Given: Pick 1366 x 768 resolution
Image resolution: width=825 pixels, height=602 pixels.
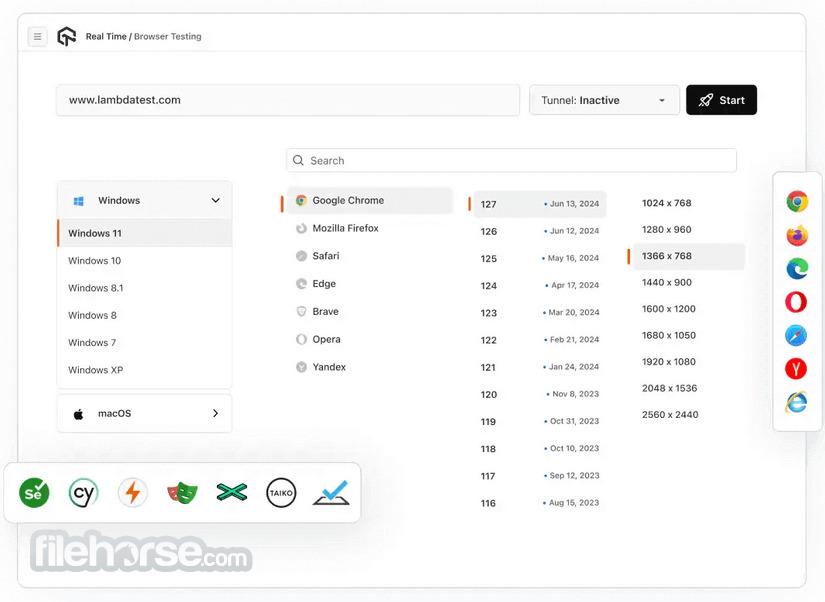Looking at the screenshot, I should (689, 256).
